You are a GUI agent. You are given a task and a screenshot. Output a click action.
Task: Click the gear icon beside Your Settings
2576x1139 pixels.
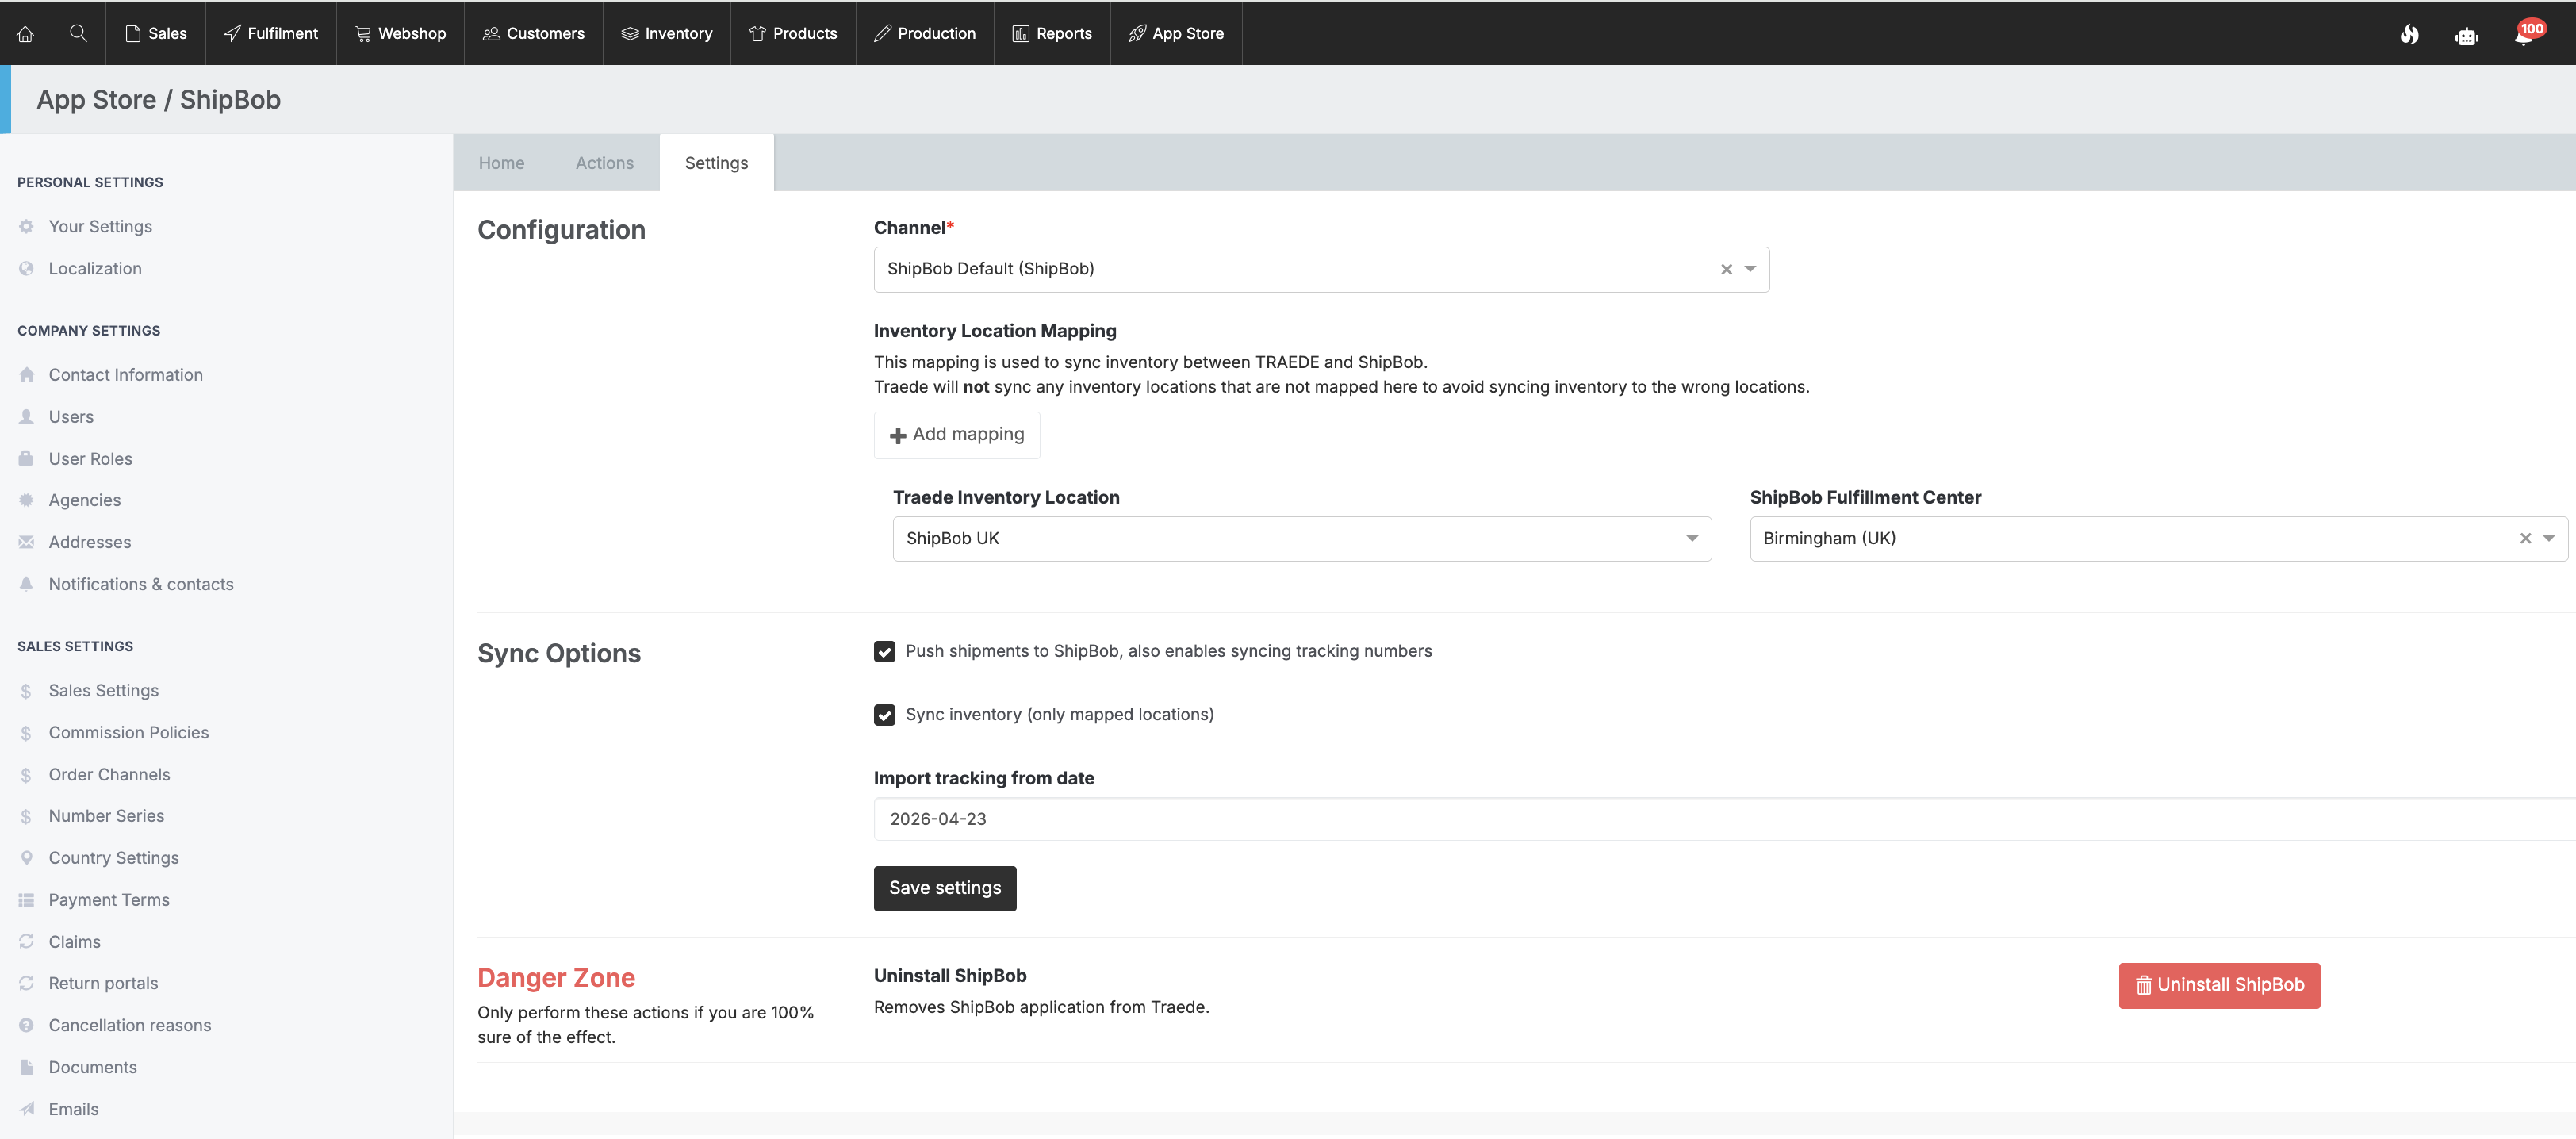(x=27, y=227)
